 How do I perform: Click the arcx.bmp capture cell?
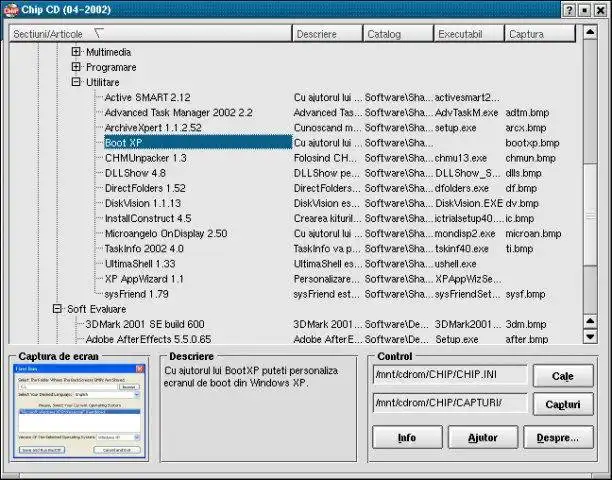pyautogui.click(x=526, y=128)
